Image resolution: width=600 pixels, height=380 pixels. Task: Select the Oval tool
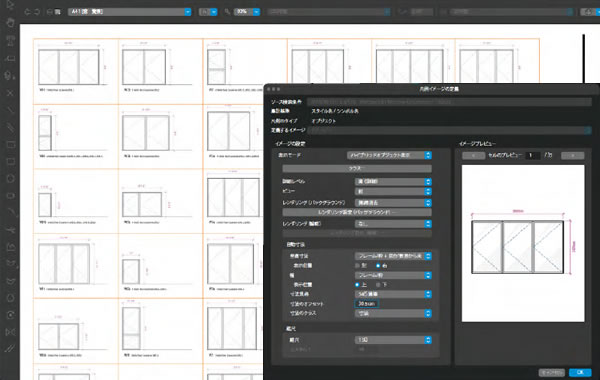click(11, 196)
